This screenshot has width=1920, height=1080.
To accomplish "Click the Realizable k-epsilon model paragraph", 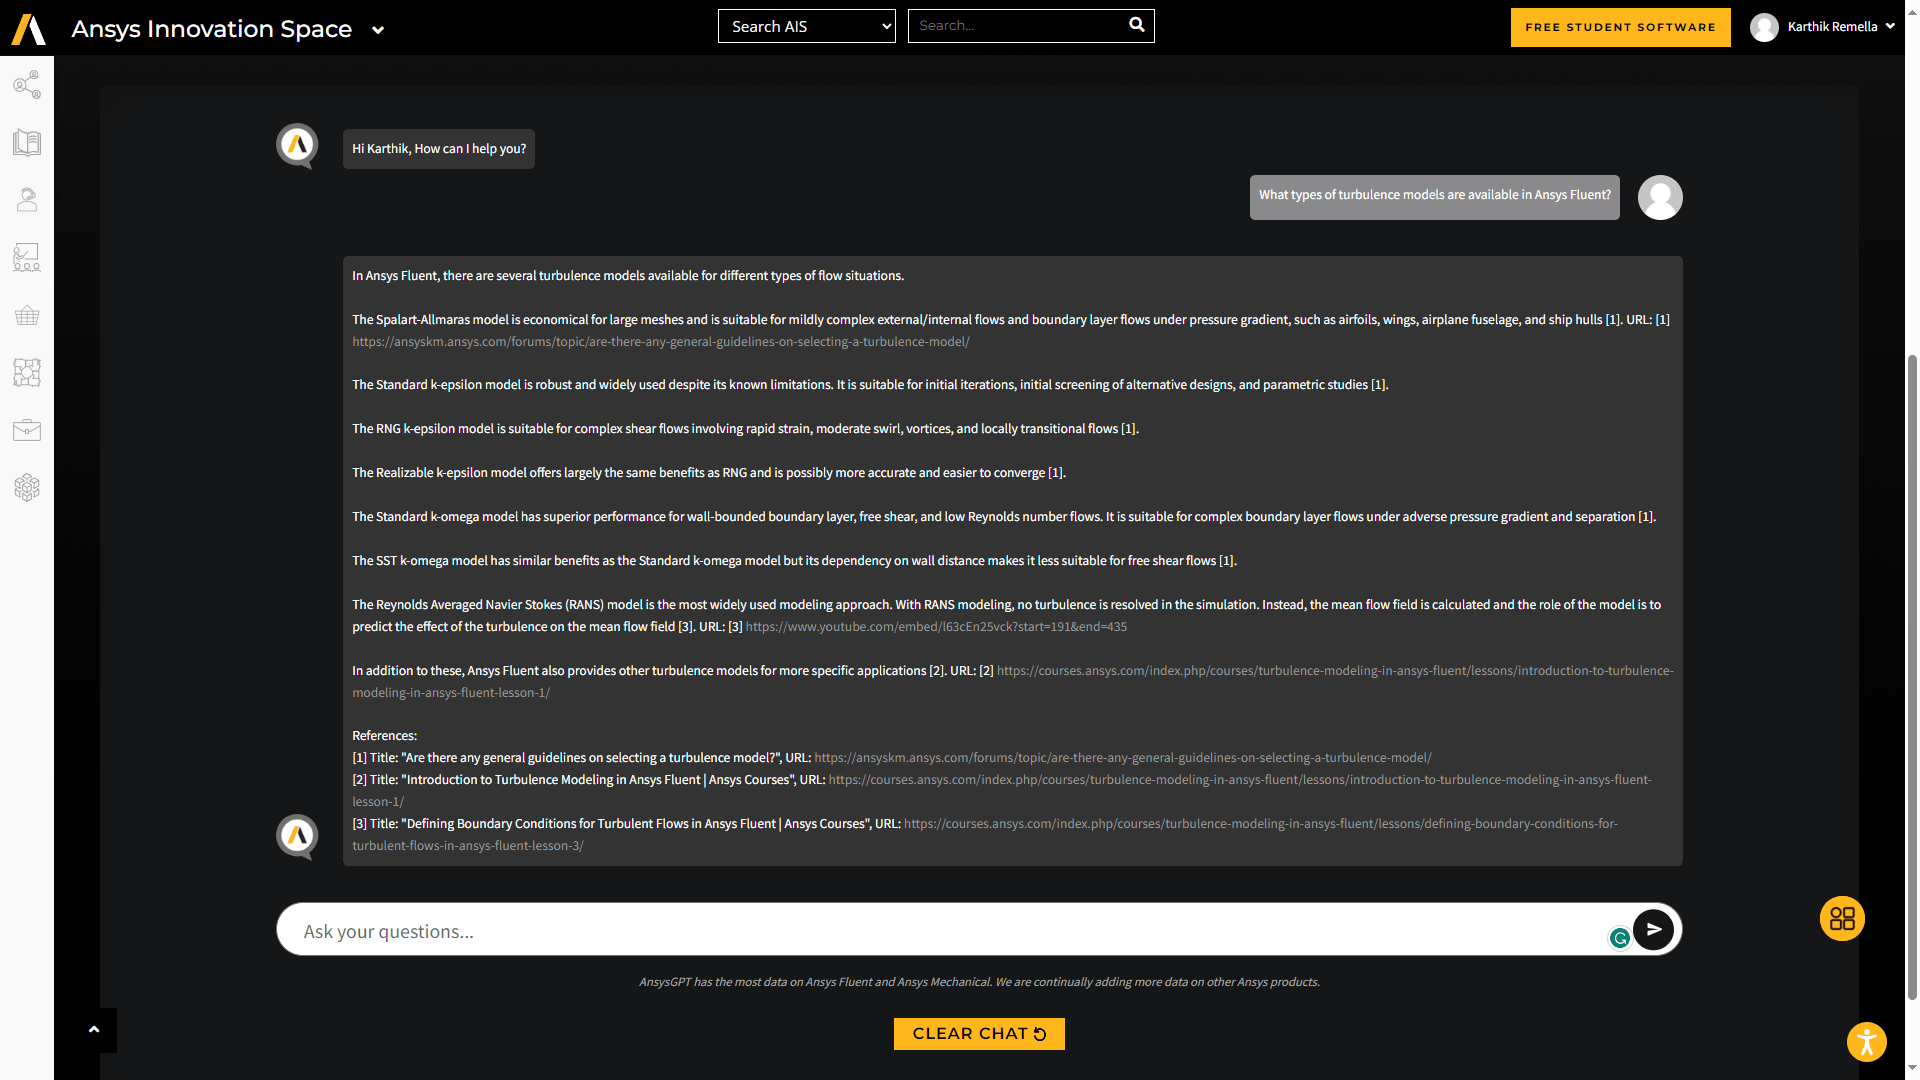I will [709, 473].
